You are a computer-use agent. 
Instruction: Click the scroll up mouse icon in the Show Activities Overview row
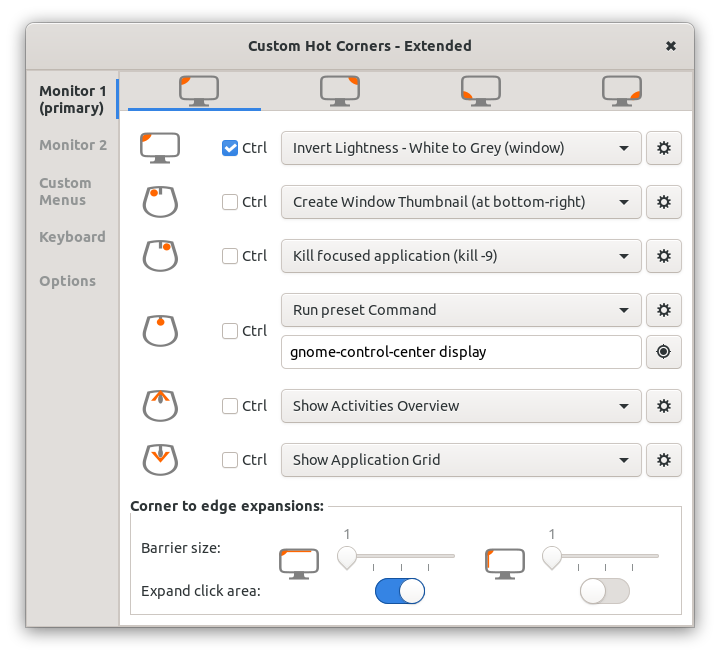pos(160,406)
